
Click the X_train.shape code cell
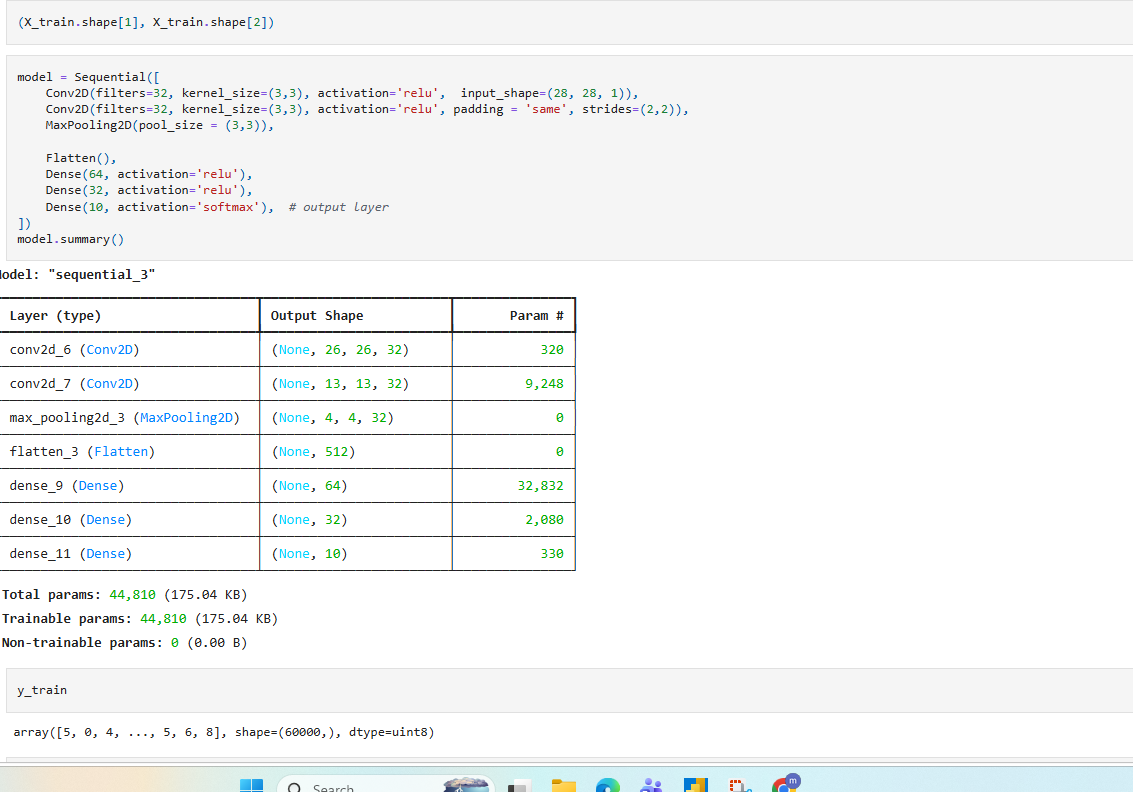tap(569, 22)
